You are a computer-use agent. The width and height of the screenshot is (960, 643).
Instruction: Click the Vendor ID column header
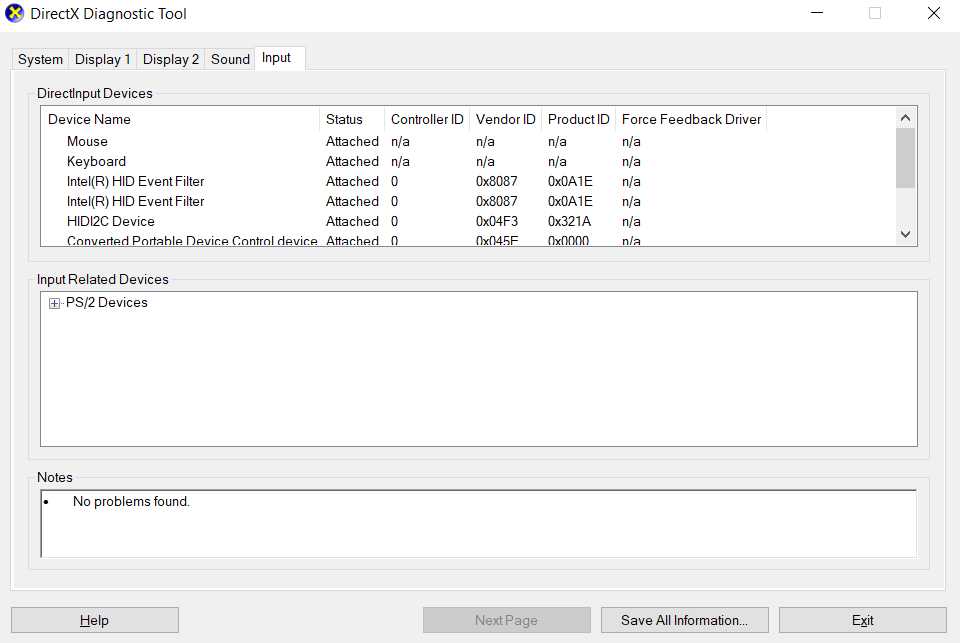pyautogui.click(x=505, y=119)
